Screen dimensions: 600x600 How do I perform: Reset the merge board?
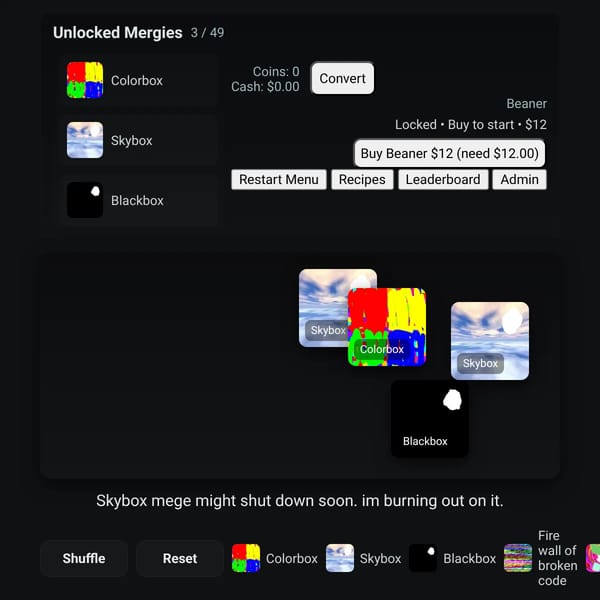180,558
